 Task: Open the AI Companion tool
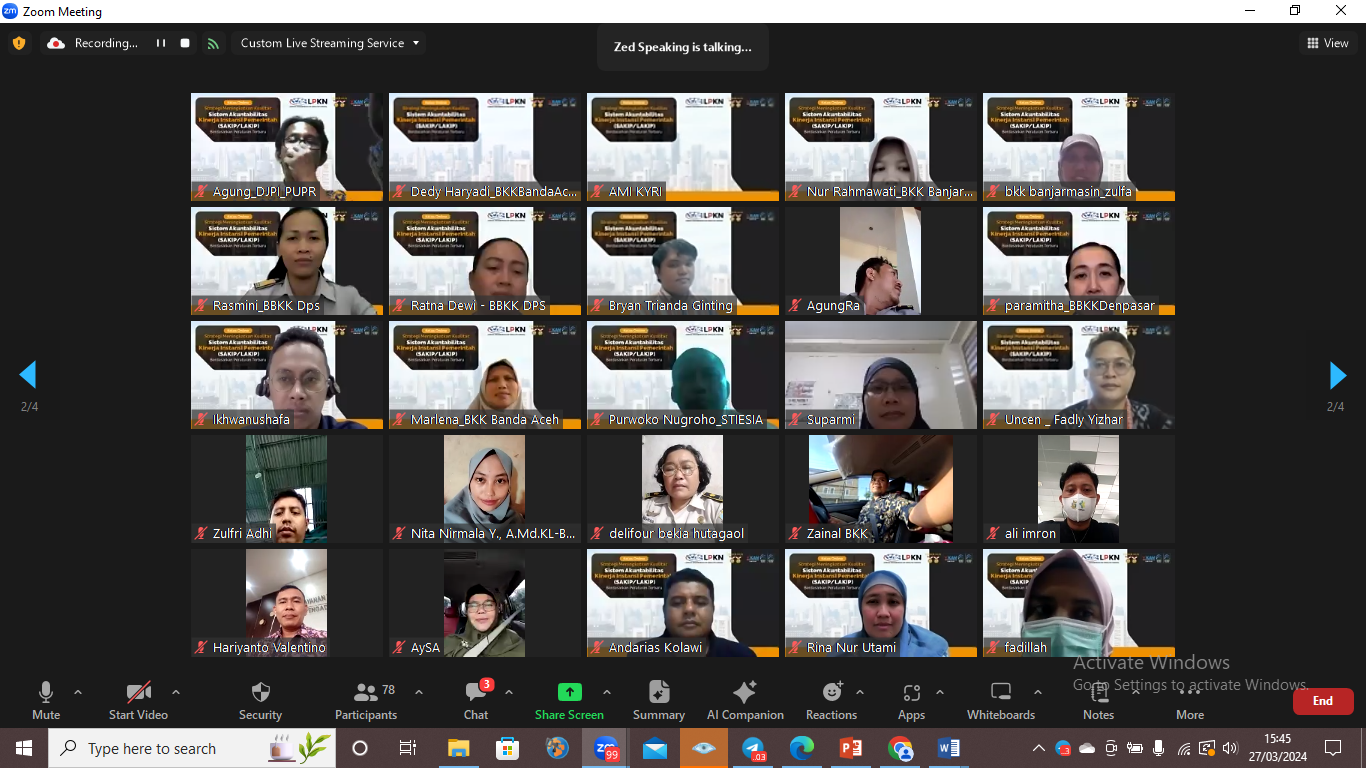pos(745,700)
